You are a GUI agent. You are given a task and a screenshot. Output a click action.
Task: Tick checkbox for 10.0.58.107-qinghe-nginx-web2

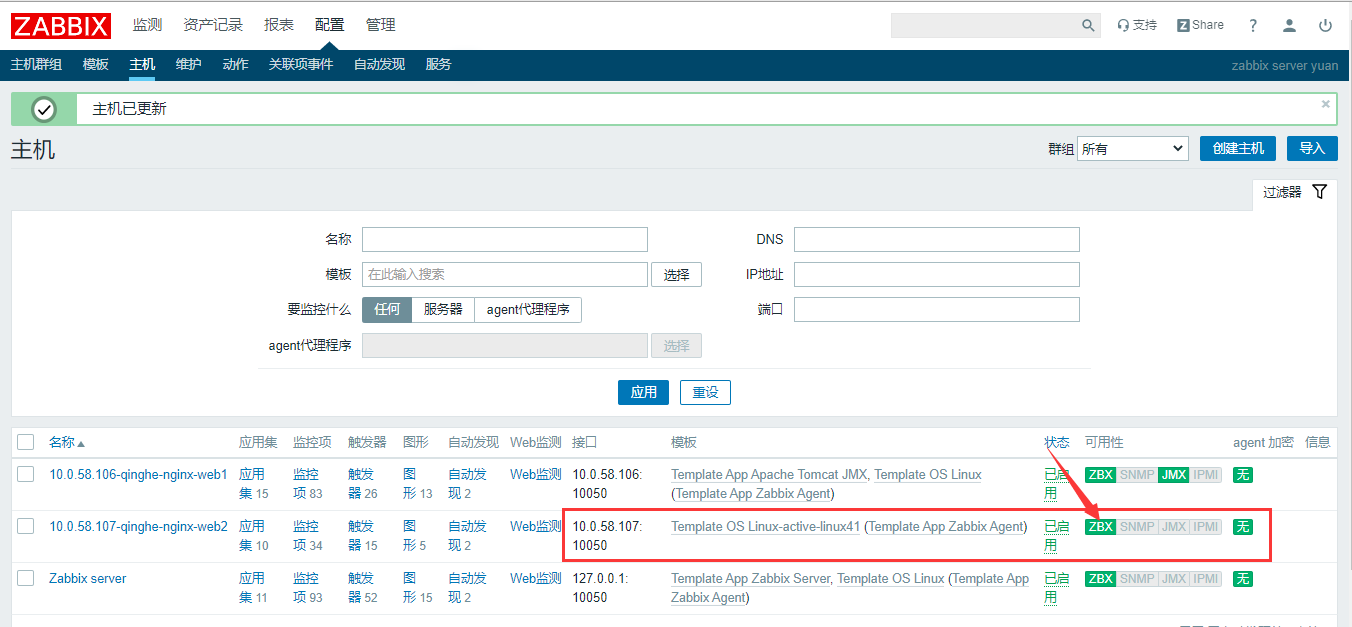tap(26, 526)
